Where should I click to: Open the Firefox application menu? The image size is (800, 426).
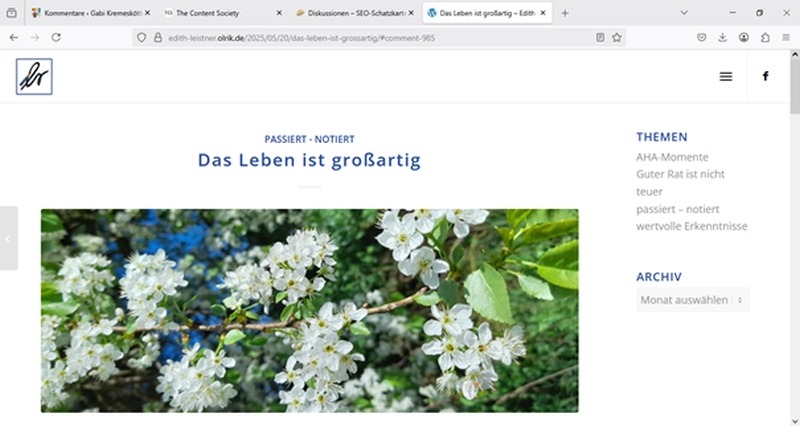click(786, 37)
